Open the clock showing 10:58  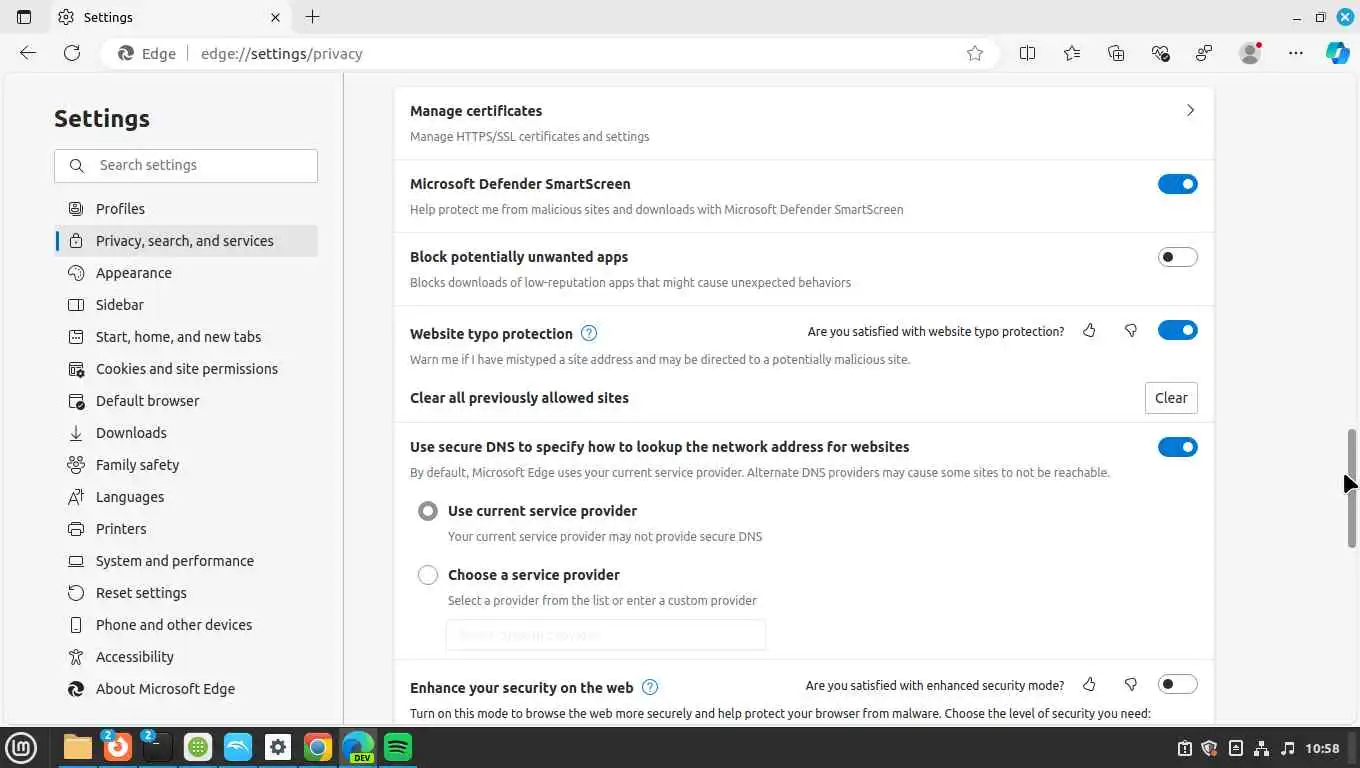pyautogui.click(x=1322, y=748)
